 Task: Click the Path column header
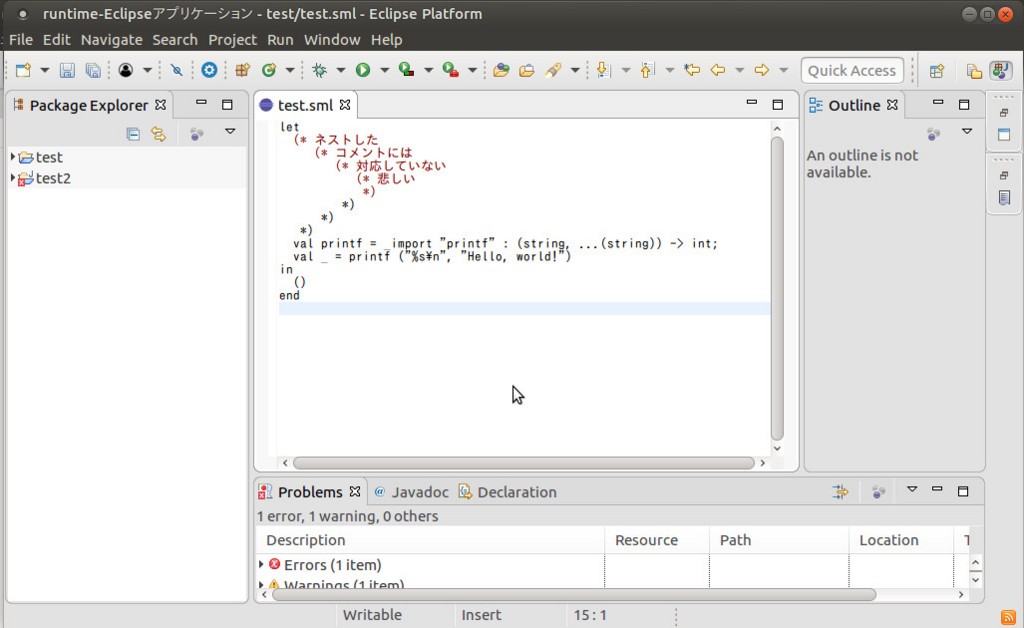779,541
